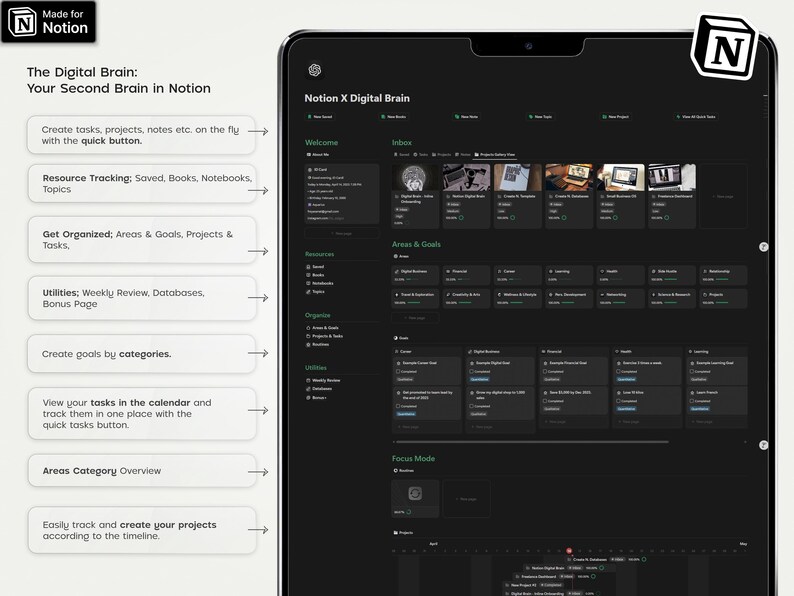Viewport: 794px width, 596px height.
Task: Open the Small Business OS gallery thumbnail
Action: (620, 177)
